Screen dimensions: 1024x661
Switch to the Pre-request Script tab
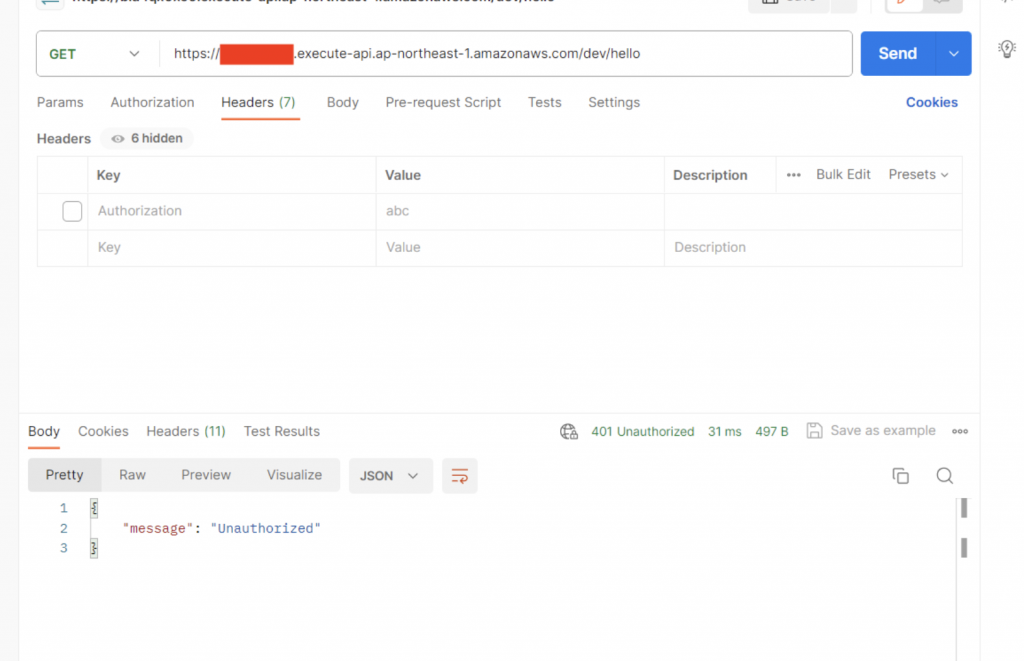tap(443, 102)
